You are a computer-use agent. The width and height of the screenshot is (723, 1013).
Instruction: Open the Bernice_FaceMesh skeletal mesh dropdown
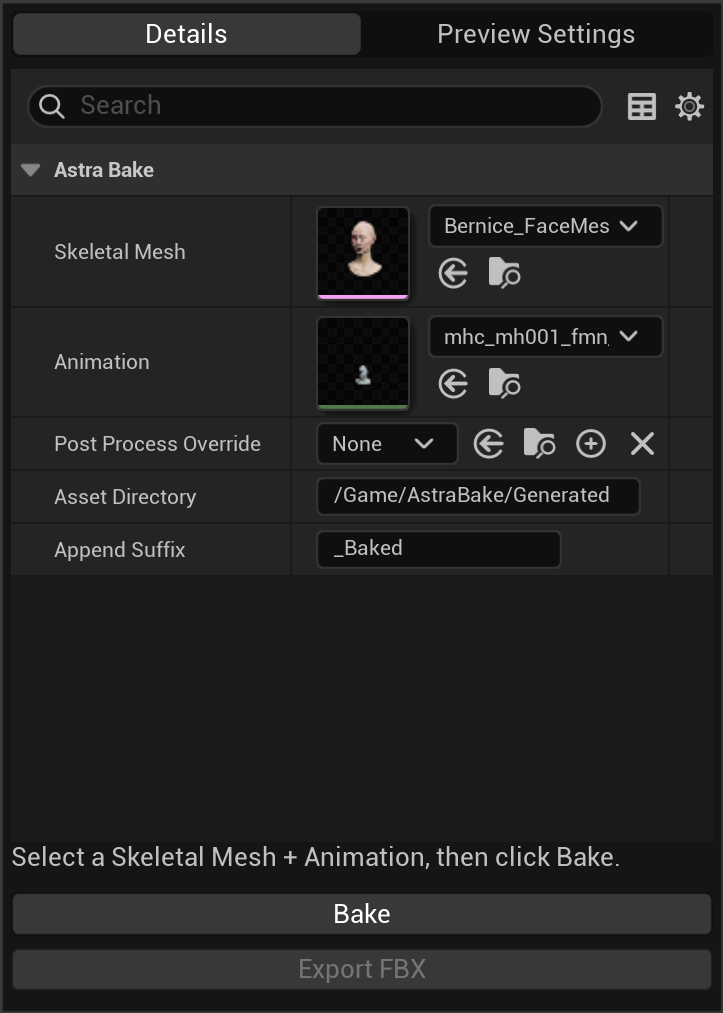tap(545, 226)
